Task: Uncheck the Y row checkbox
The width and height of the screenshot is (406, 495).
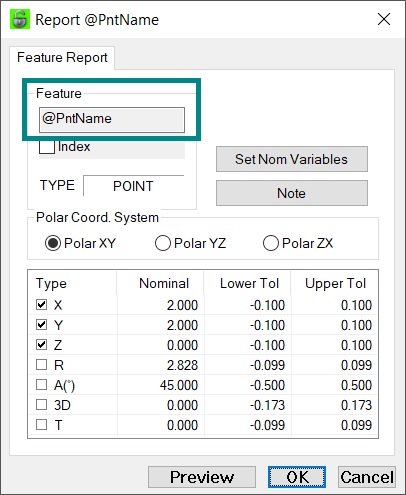Action: click(x=41, y=324)
